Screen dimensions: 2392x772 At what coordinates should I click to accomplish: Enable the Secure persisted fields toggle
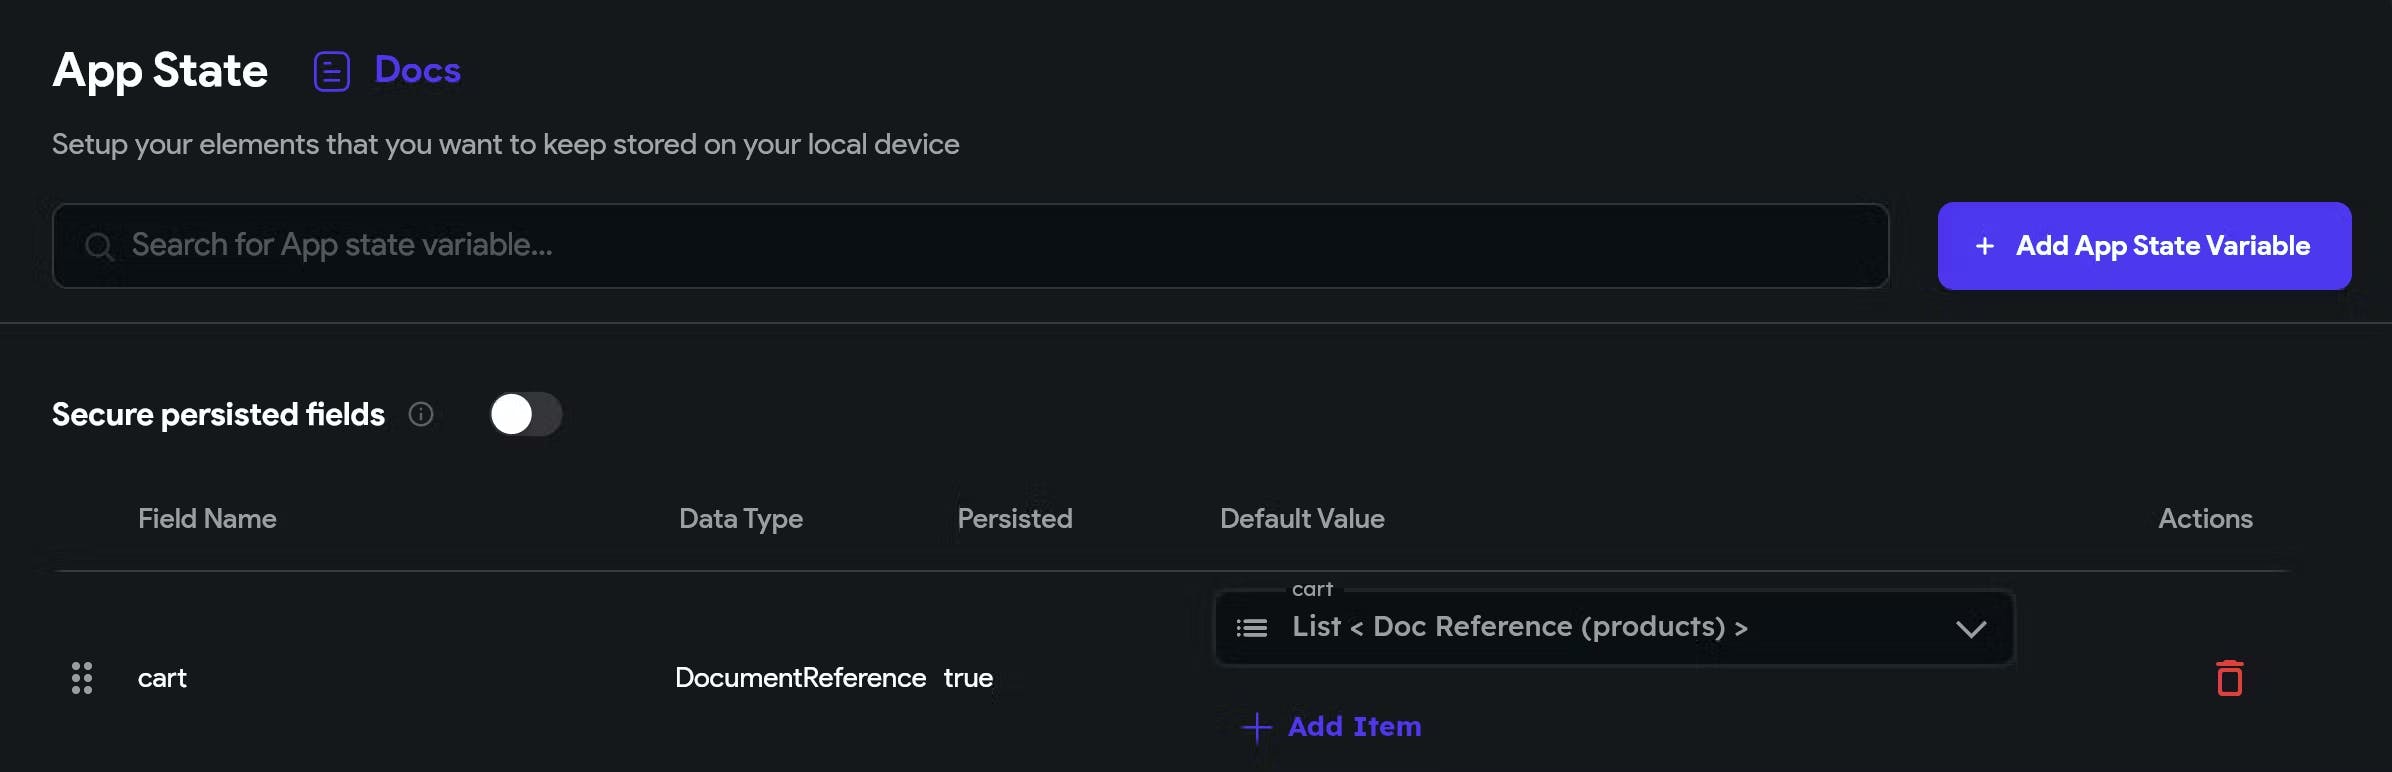pos(526,414)
